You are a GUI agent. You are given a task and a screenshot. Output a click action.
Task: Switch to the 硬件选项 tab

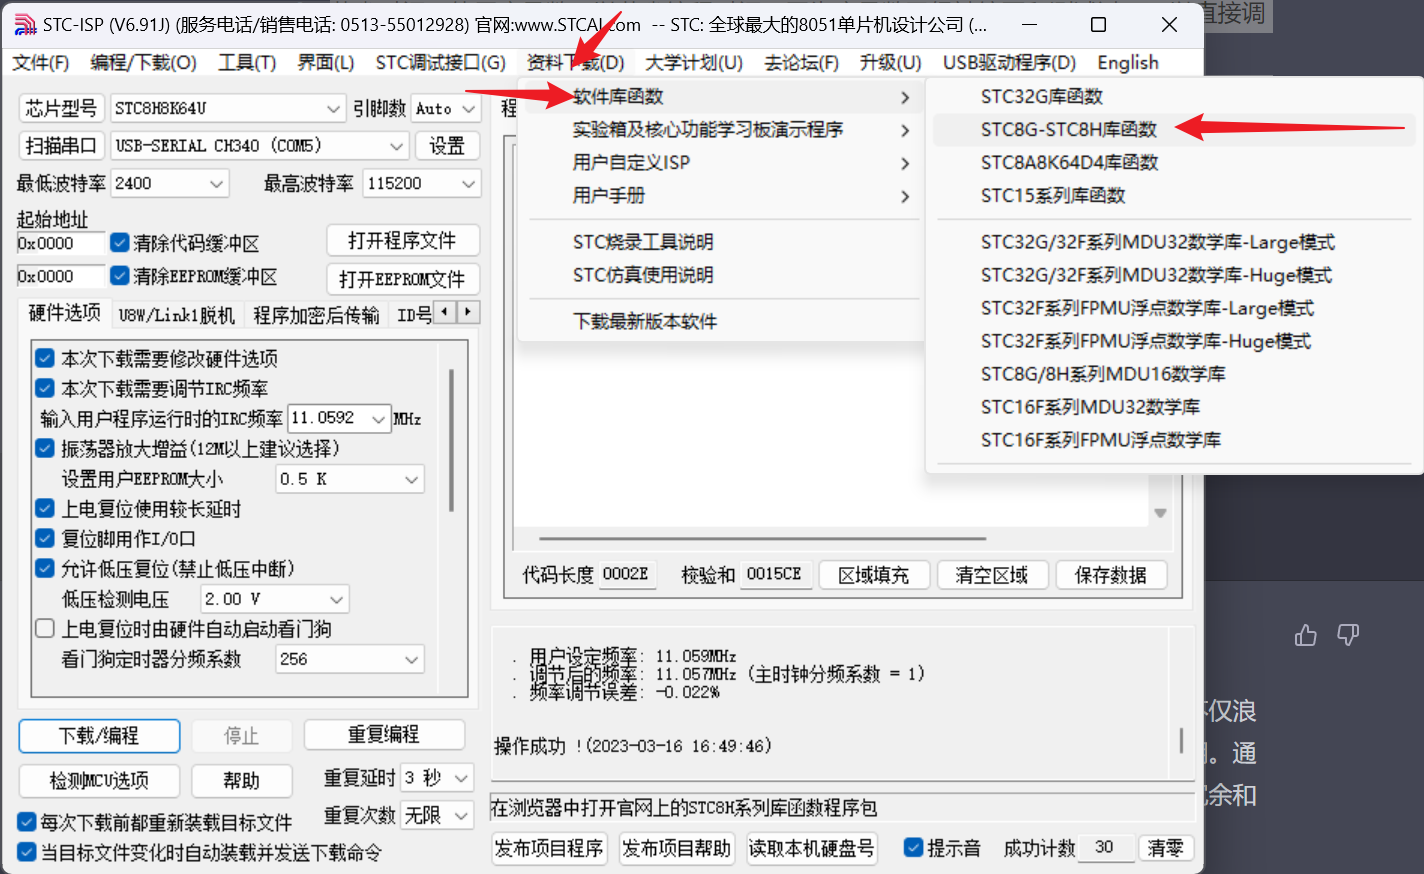click(x=64, y=313)
